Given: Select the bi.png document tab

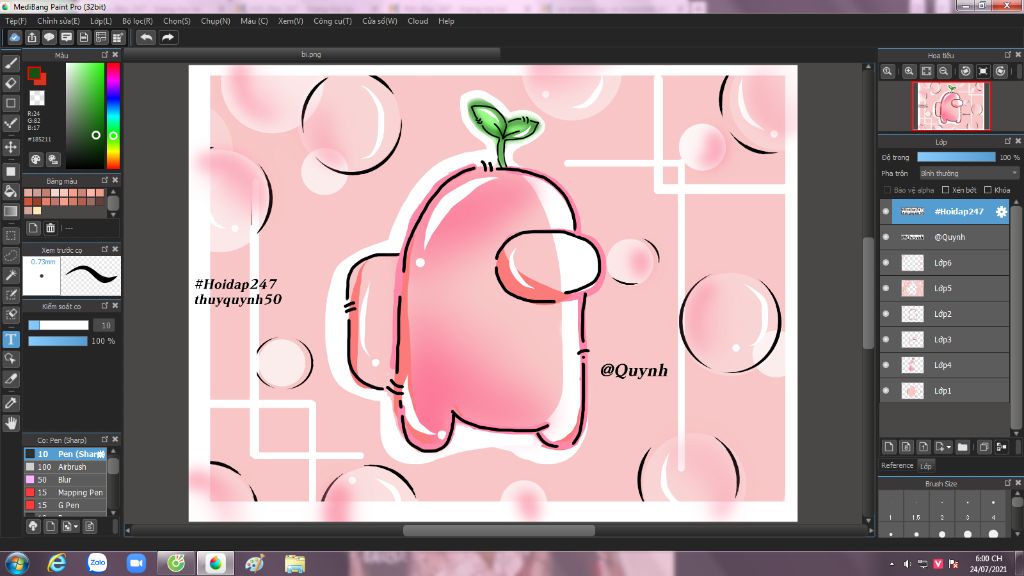Looking at the screenshot, I should coord(312,54).
